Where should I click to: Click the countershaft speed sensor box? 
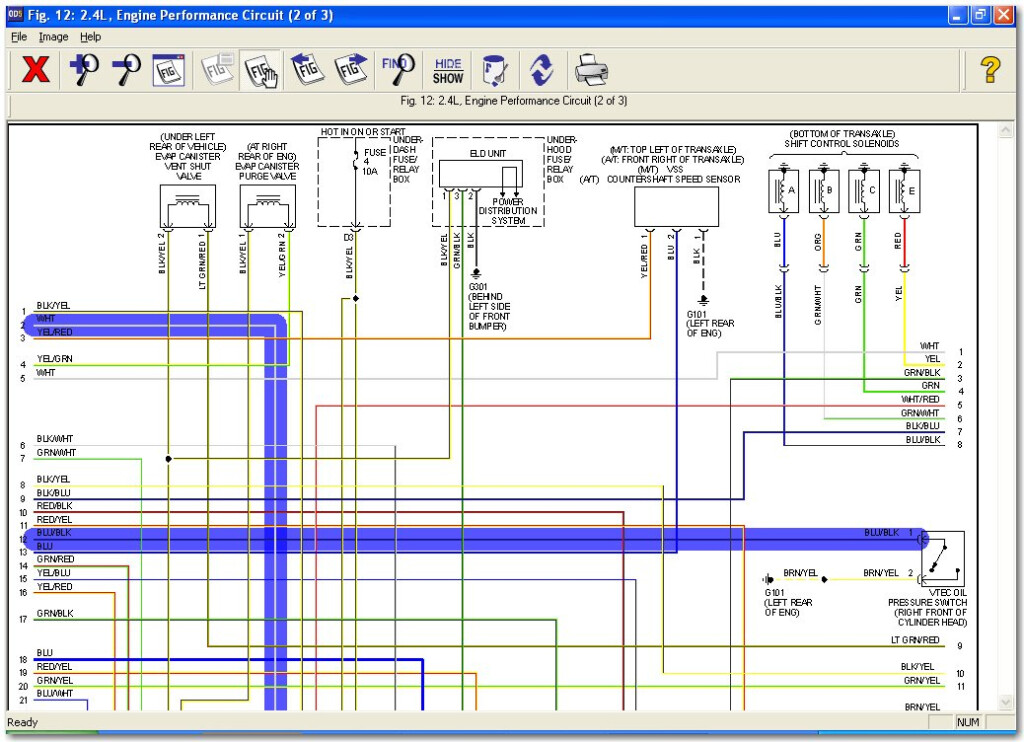676,206
